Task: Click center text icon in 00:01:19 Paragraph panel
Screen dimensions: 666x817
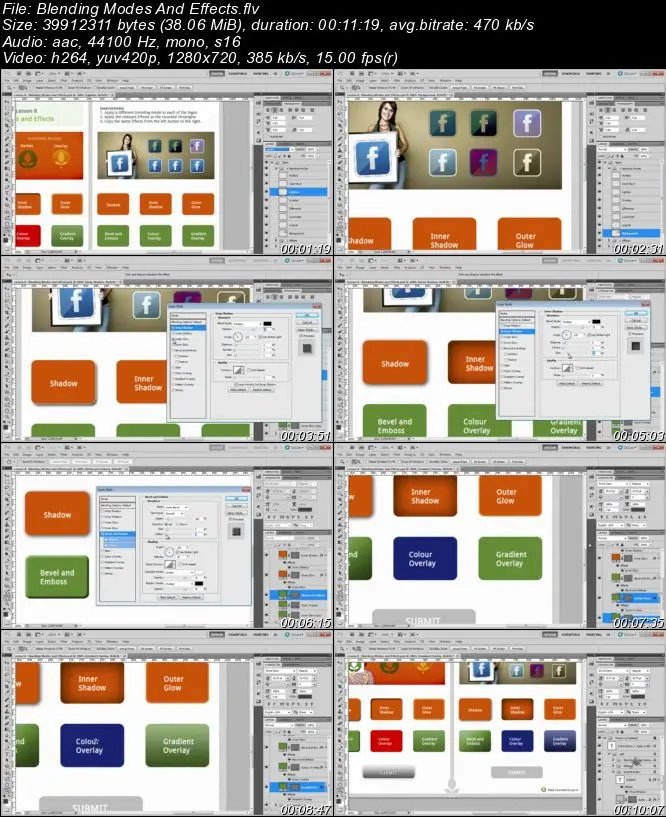Action: 275,110
